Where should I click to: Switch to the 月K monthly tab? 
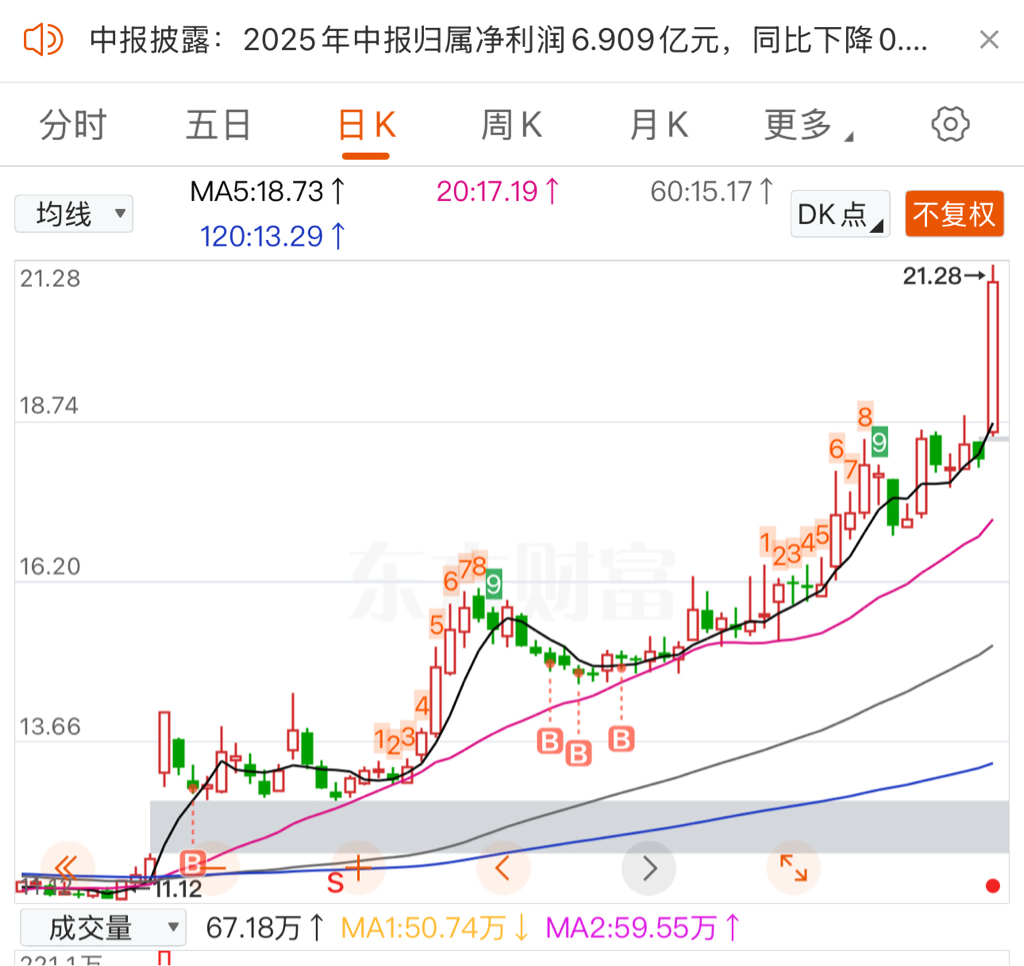pyautogui.click(x=658, y=125)
